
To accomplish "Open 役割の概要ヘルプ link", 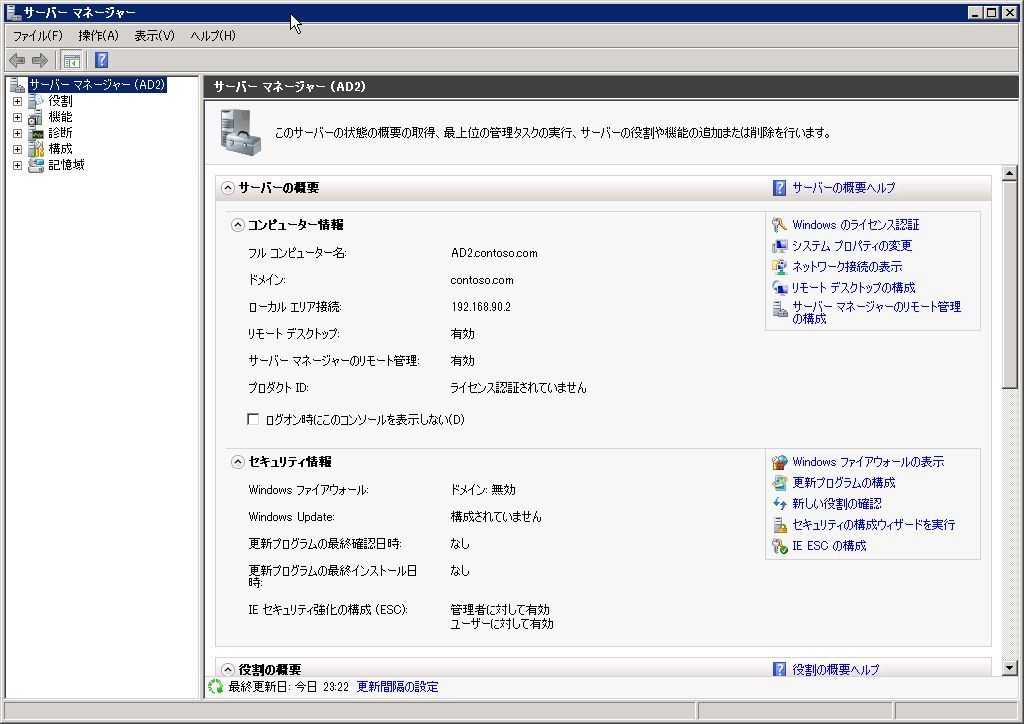I will point(836,669).
